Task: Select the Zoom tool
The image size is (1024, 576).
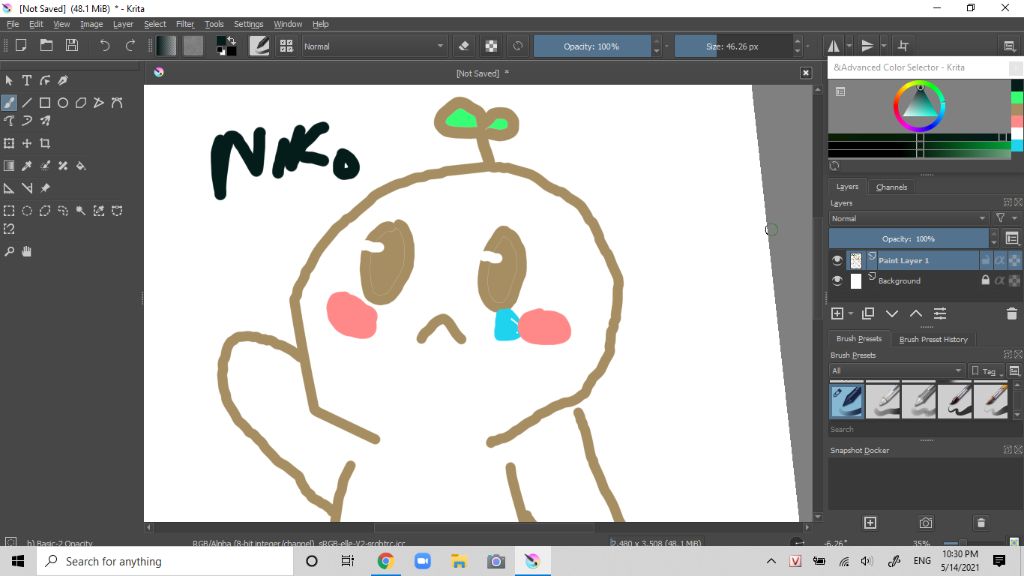Action: click(x=9, y=251)
